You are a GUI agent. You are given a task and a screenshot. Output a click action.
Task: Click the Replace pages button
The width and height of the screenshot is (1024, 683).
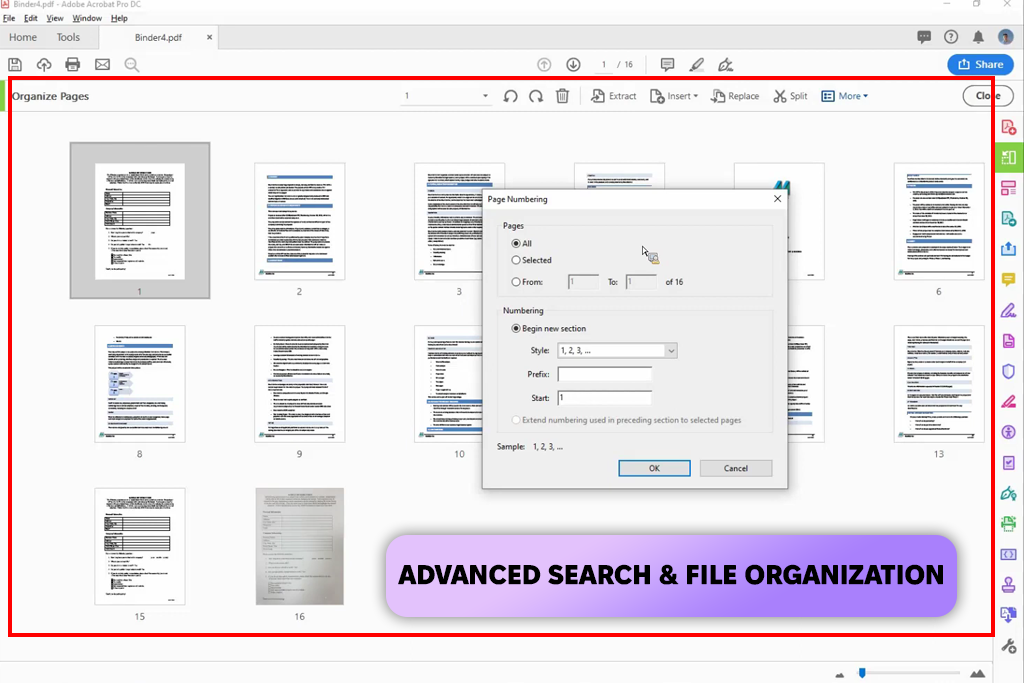735,96
